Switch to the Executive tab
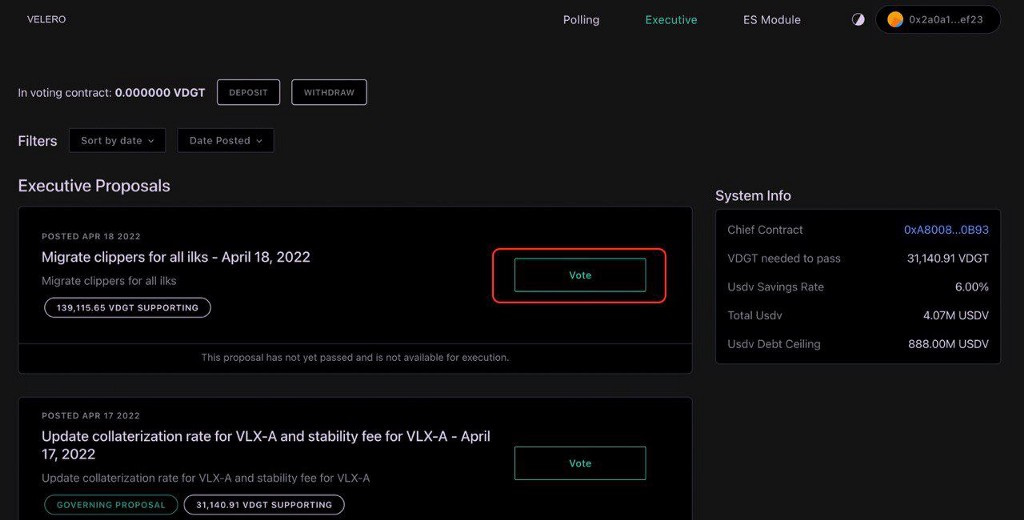Image resolution: width=1024 pixels, height=520 pixels. click(x=671, y=20)
